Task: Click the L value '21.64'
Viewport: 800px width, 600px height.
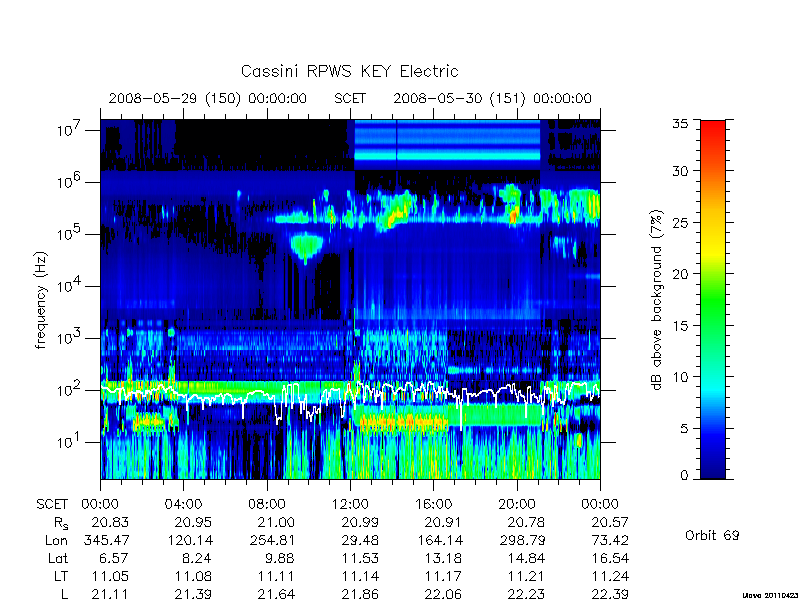Action: click(276, 594)
